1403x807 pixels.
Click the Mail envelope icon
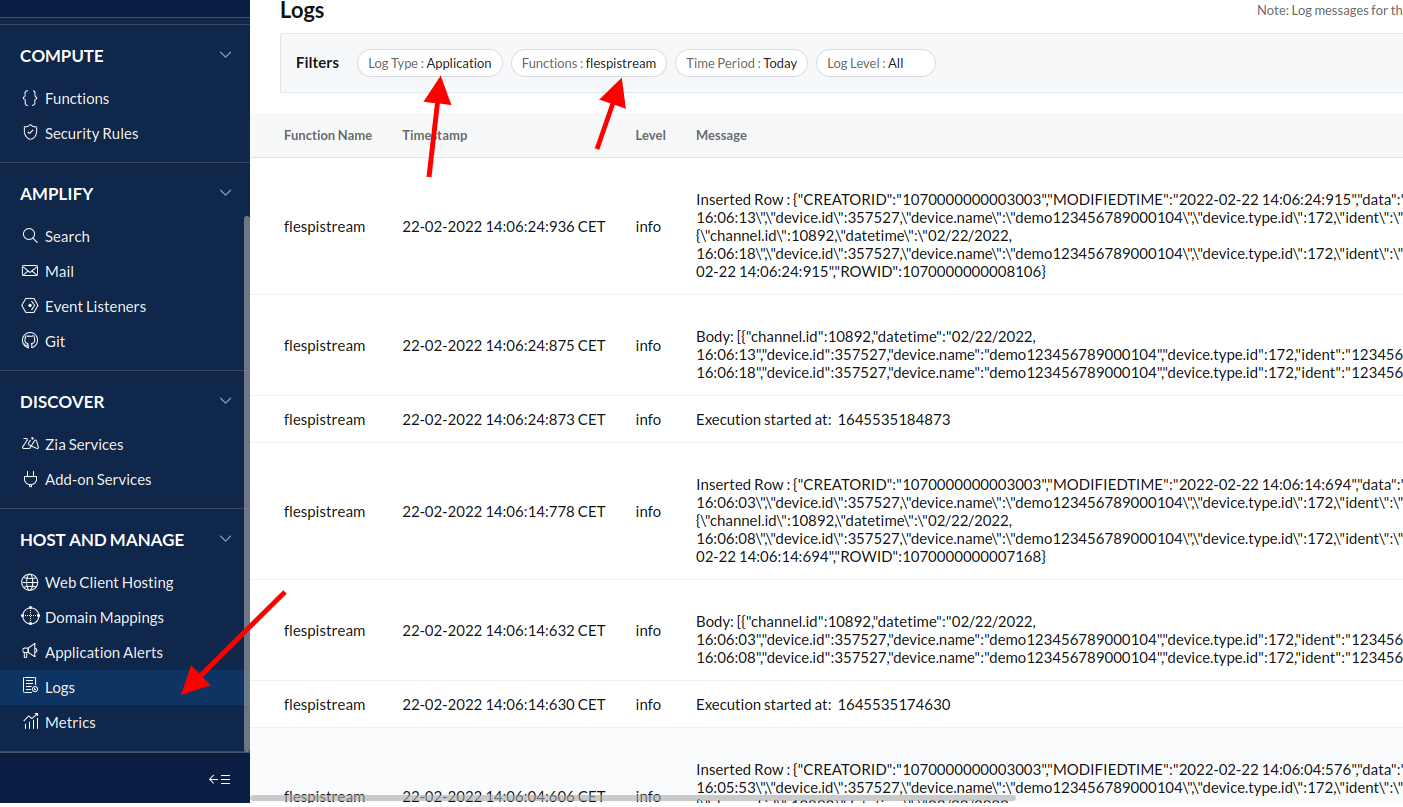point(30,271)
